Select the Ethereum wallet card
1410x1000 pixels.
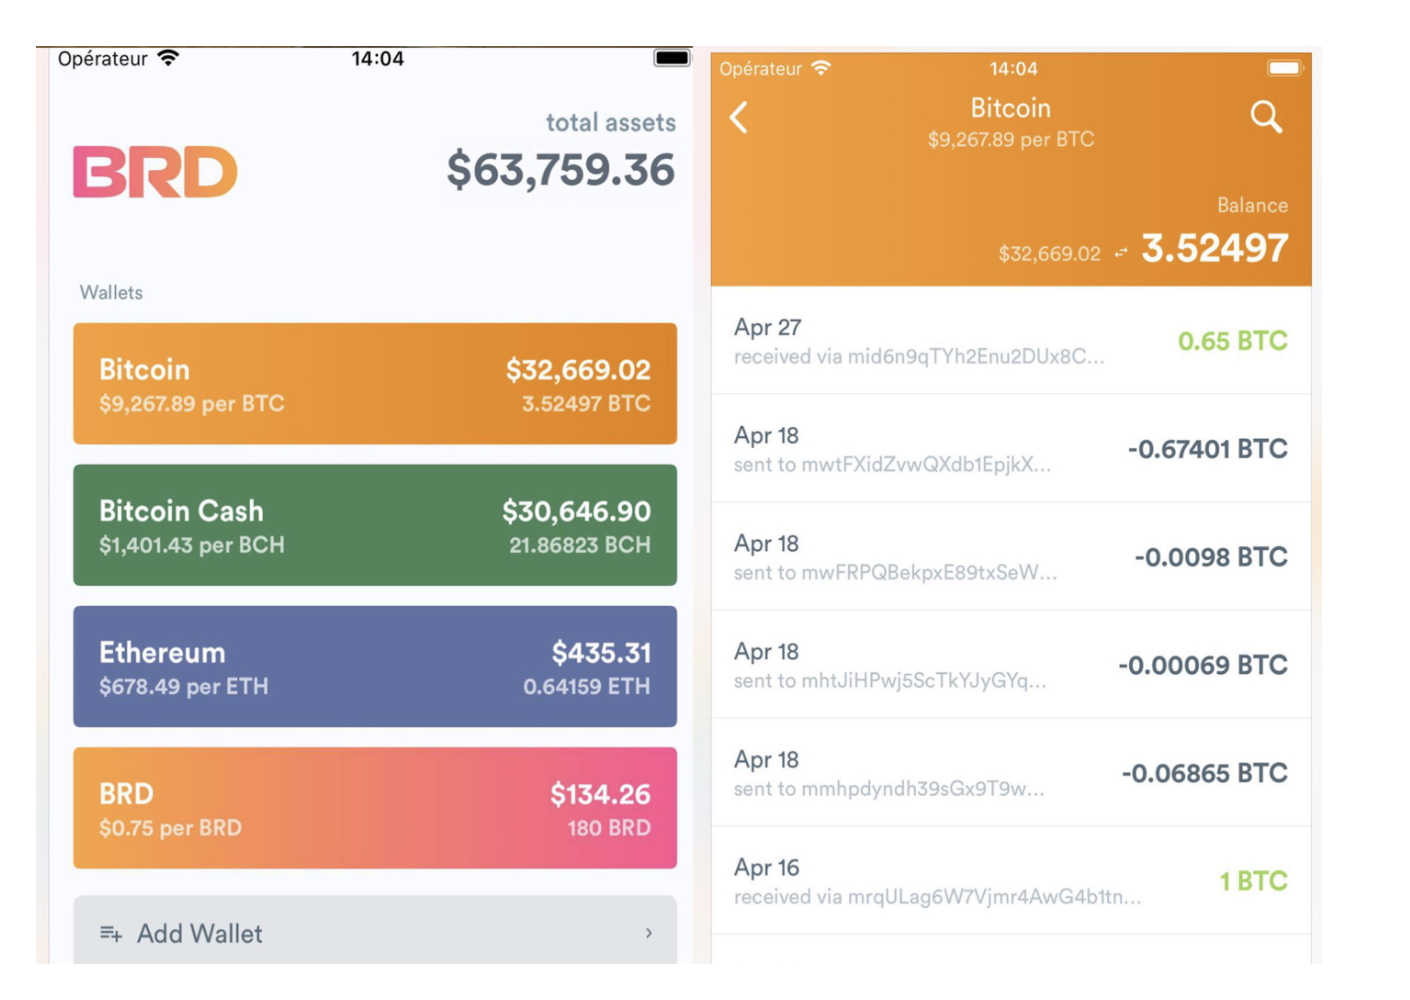coord(375,666)
